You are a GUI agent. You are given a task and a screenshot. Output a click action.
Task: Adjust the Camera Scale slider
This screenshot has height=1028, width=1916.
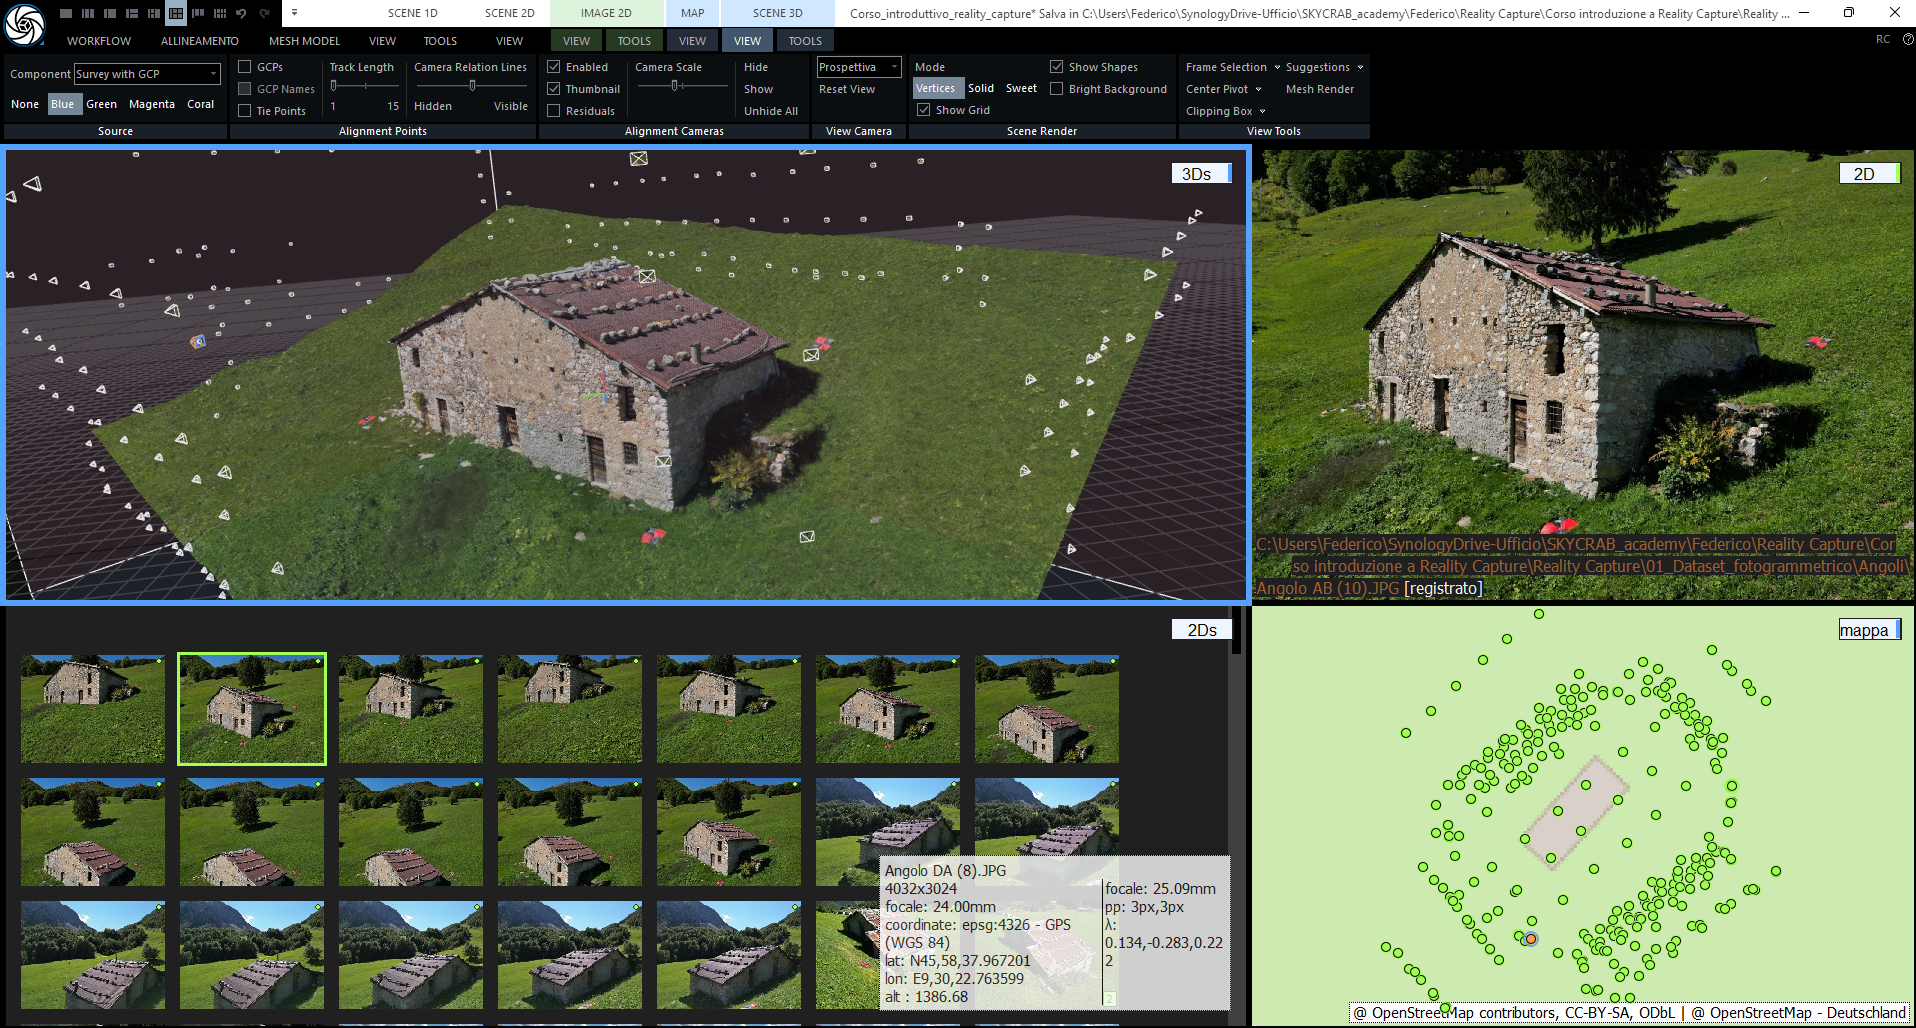click(x=676, y=86)
